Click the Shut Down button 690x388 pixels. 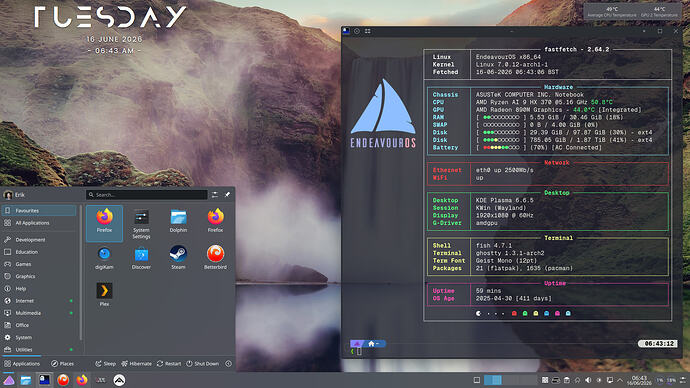tap(202, 364)
